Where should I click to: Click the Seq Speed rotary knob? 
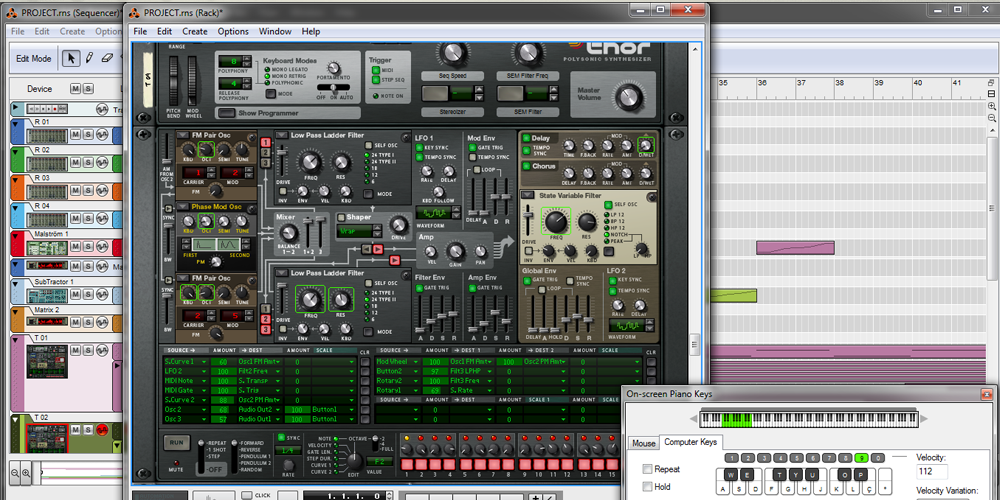452,53
